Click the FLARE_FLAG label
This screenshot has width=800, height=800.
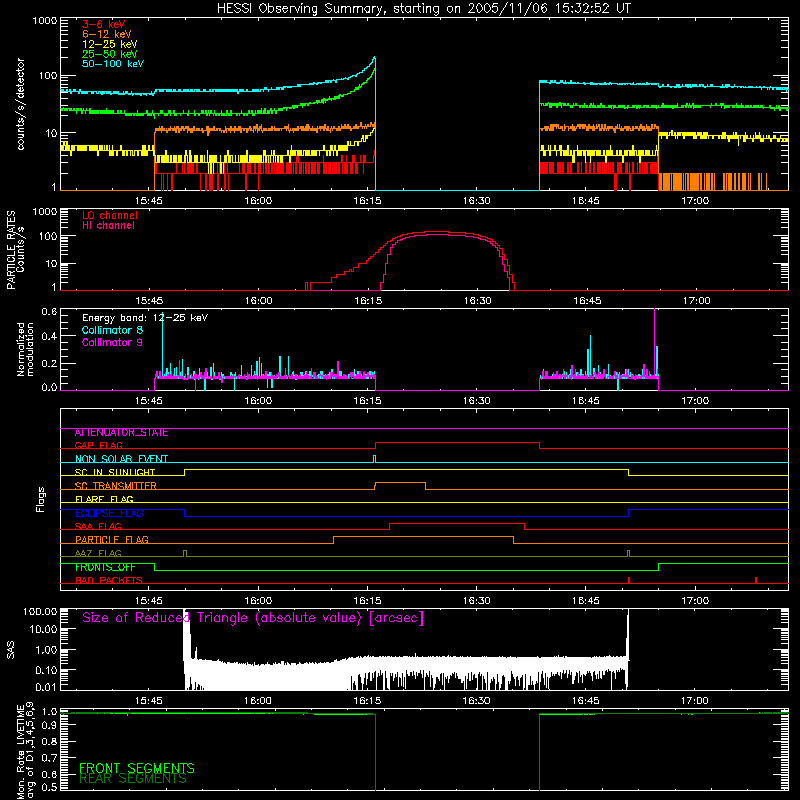point(104,499)
